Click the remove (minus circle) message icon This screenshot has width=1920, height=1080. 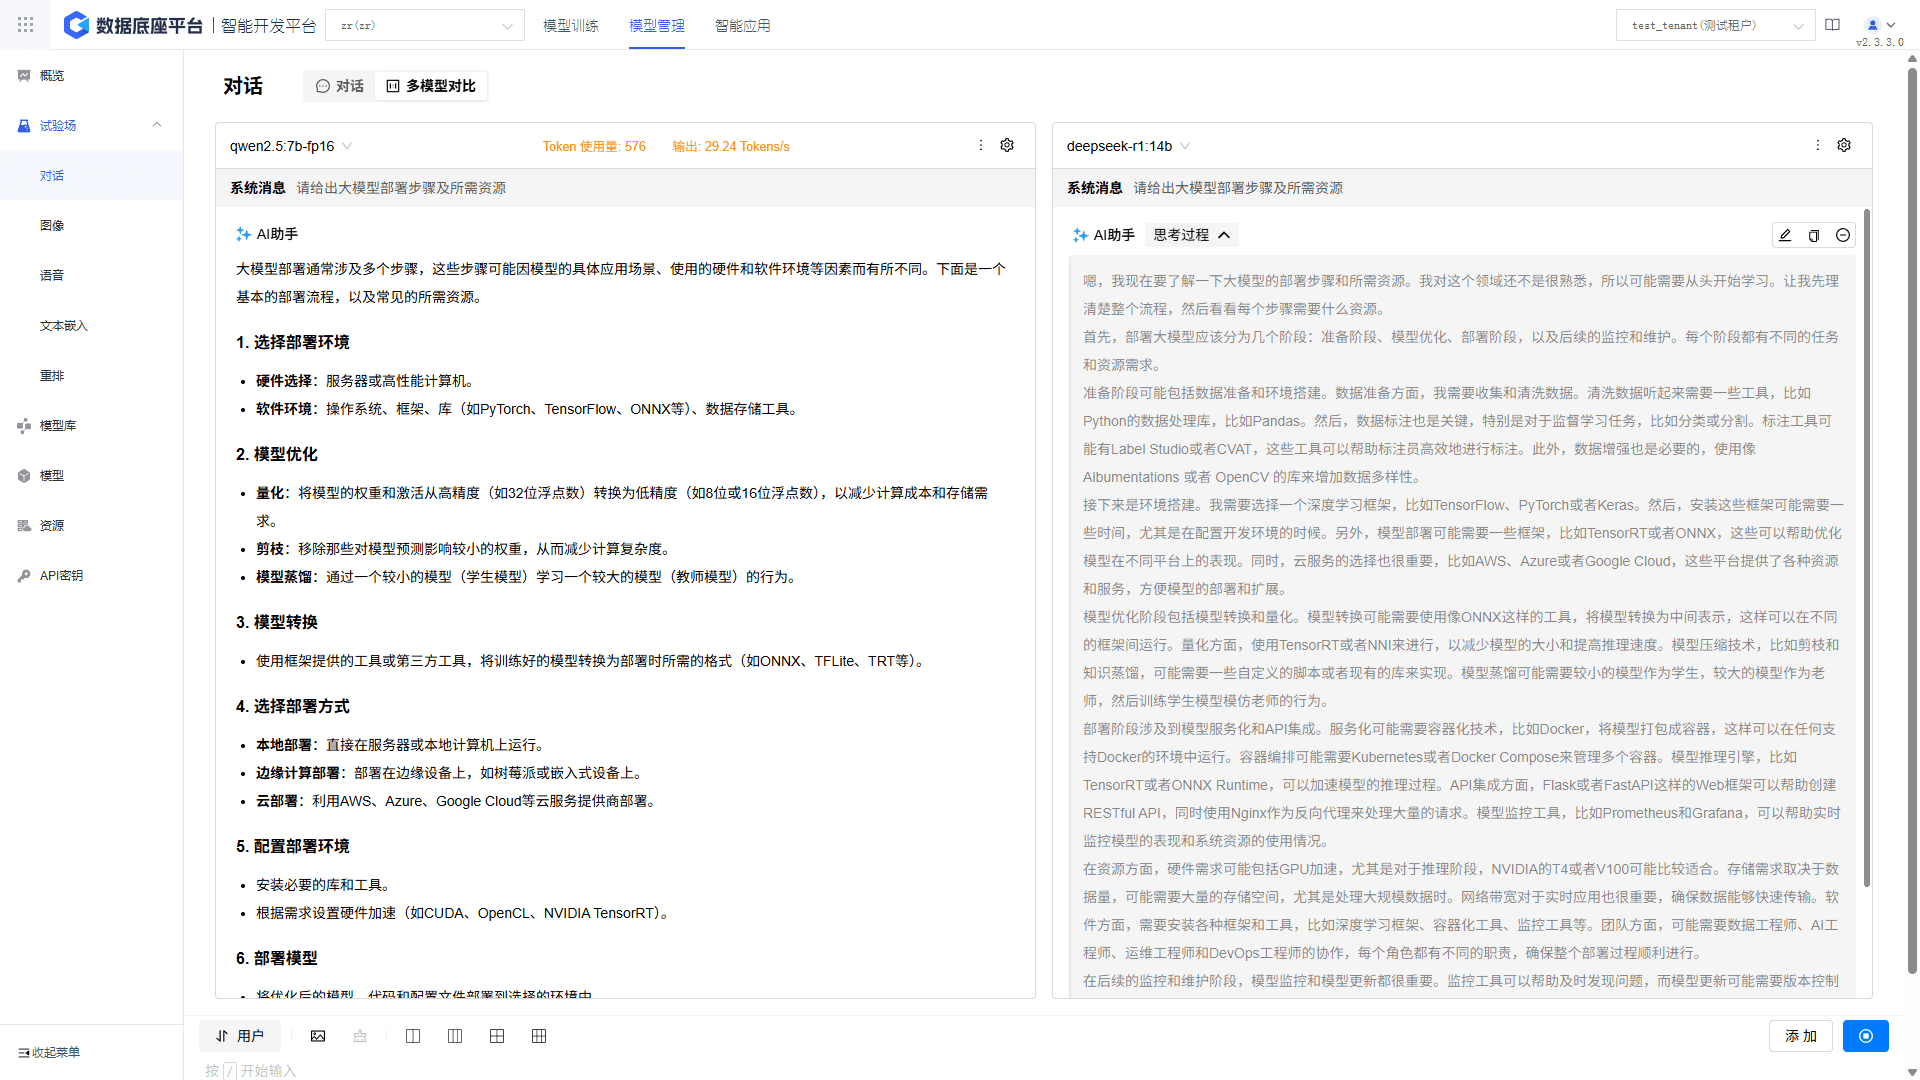(x=1843, y=235)
